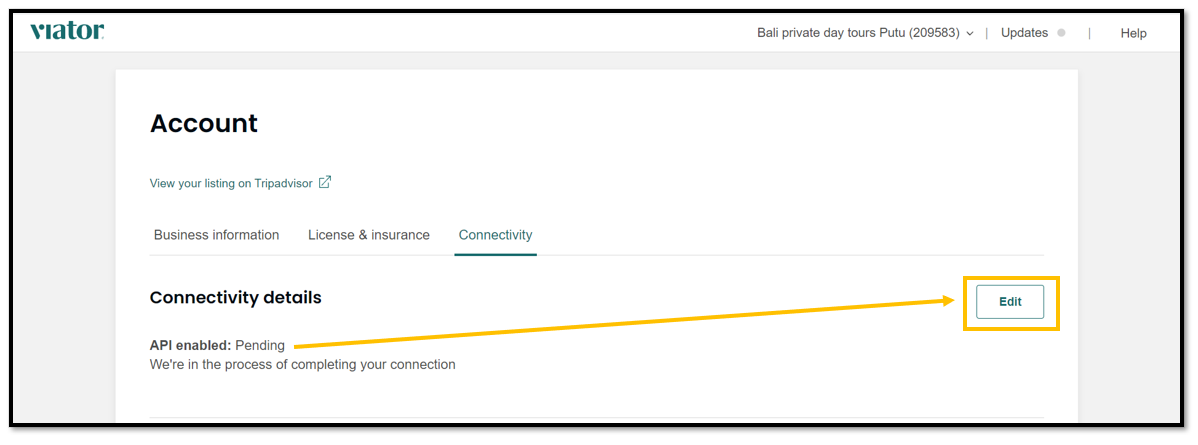1198x445 pixels.
Task: Open the external link icon beside Tripadvisor listing
Action: (325, 183)
